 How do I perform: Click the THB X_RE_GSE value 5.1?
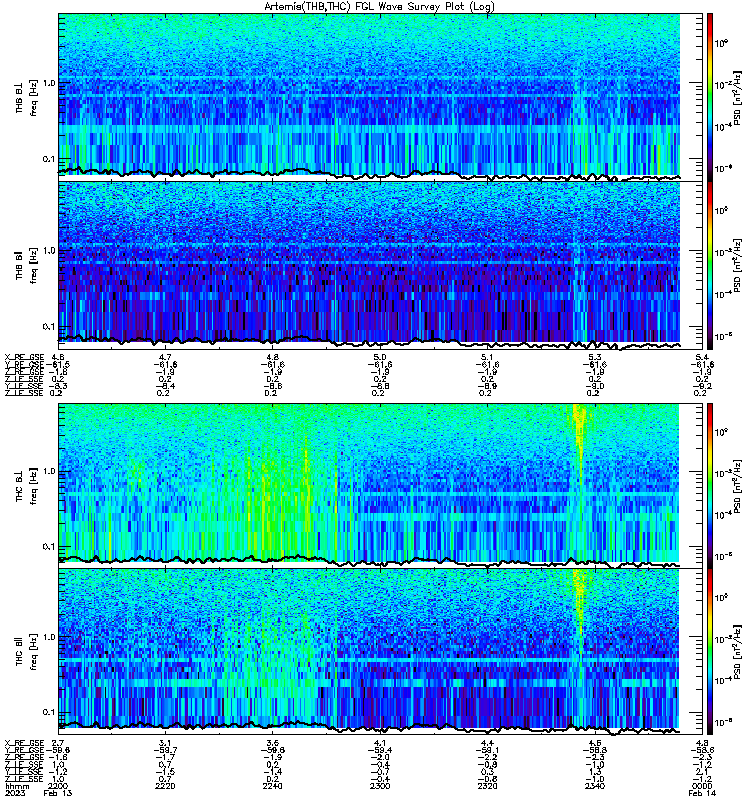[x=487, y=357]
